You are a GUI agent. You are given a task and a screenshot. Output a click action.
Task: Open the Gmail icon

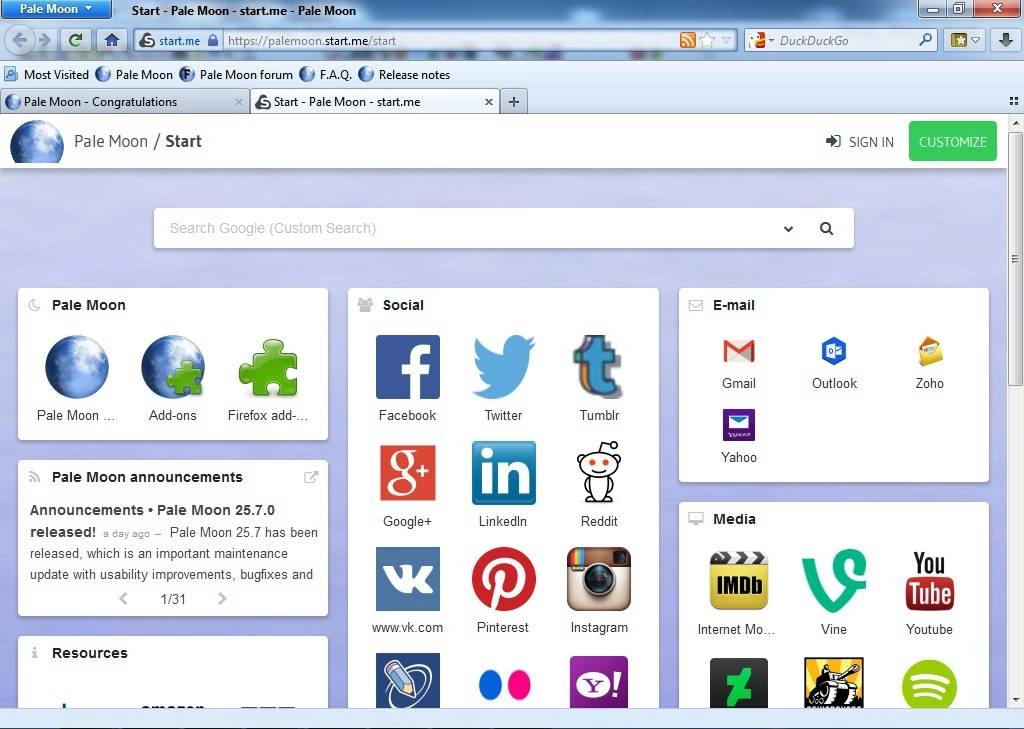(x=739, y=351)
